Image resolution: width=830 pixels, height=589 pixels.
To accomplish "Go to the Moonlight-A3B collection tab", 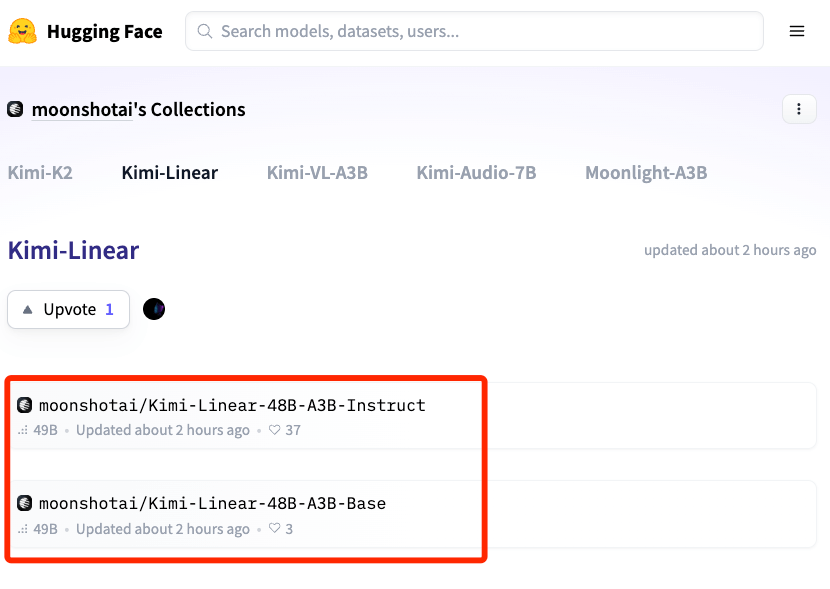I will click(646, 173).
